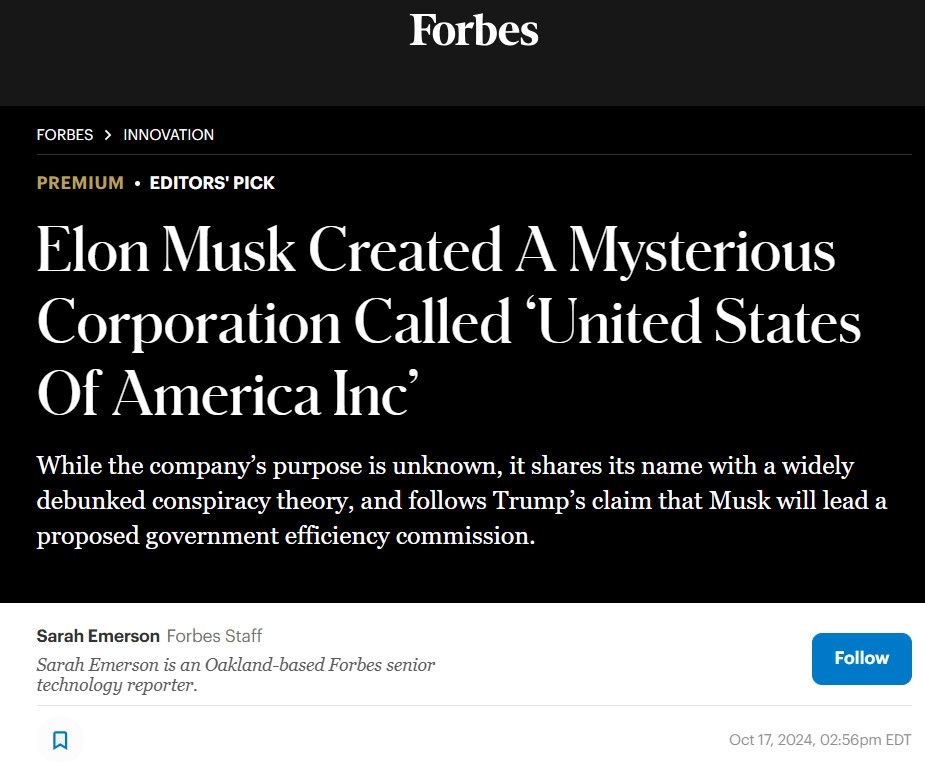The image size is (925, 762).
Task: Click the Forbes logo in the header
Action: pos(473,30)
